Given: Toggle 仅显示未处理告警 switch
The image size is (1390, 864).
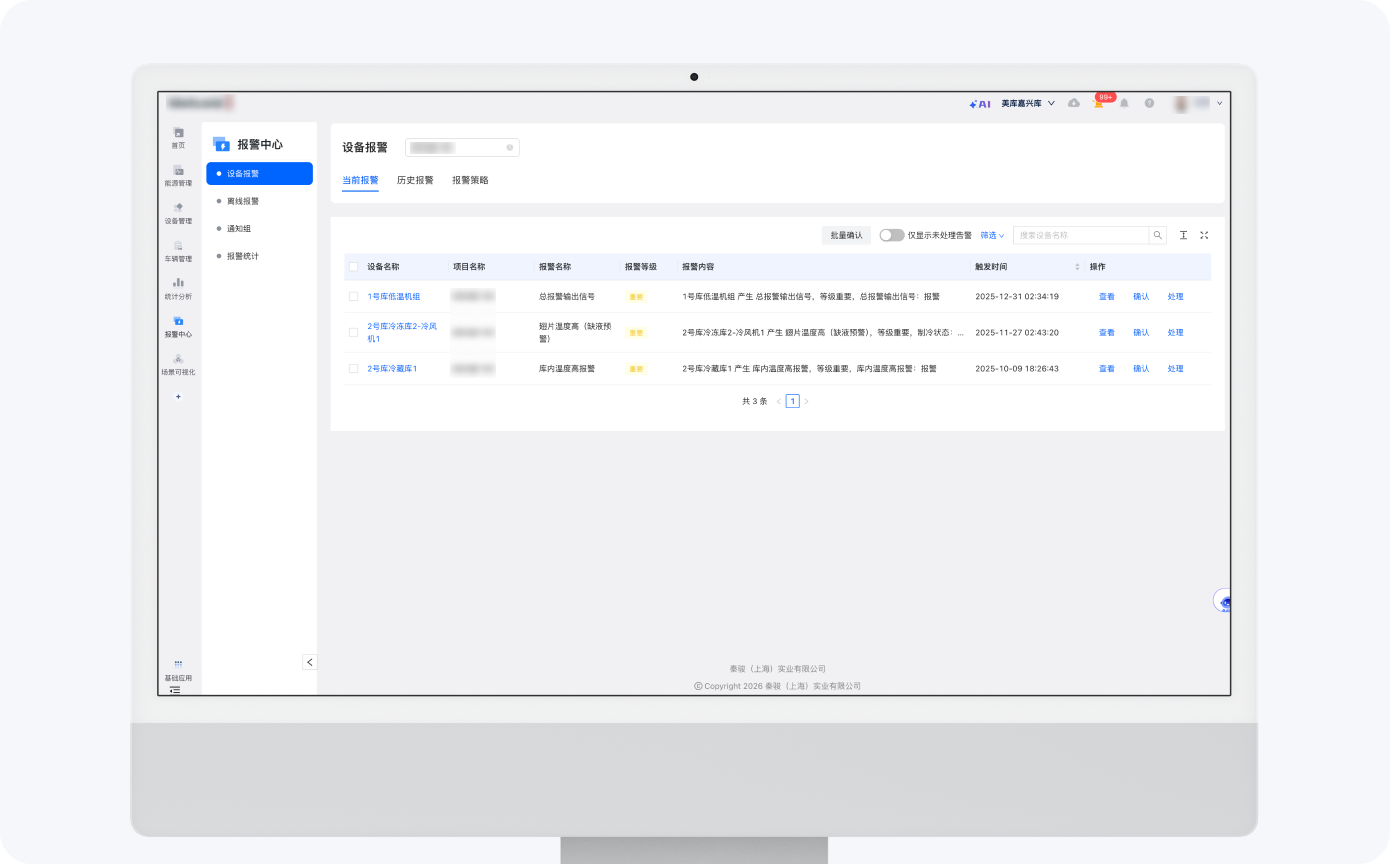Looking at the screenshot, I should pyautogui.click(x=891, y=235).
